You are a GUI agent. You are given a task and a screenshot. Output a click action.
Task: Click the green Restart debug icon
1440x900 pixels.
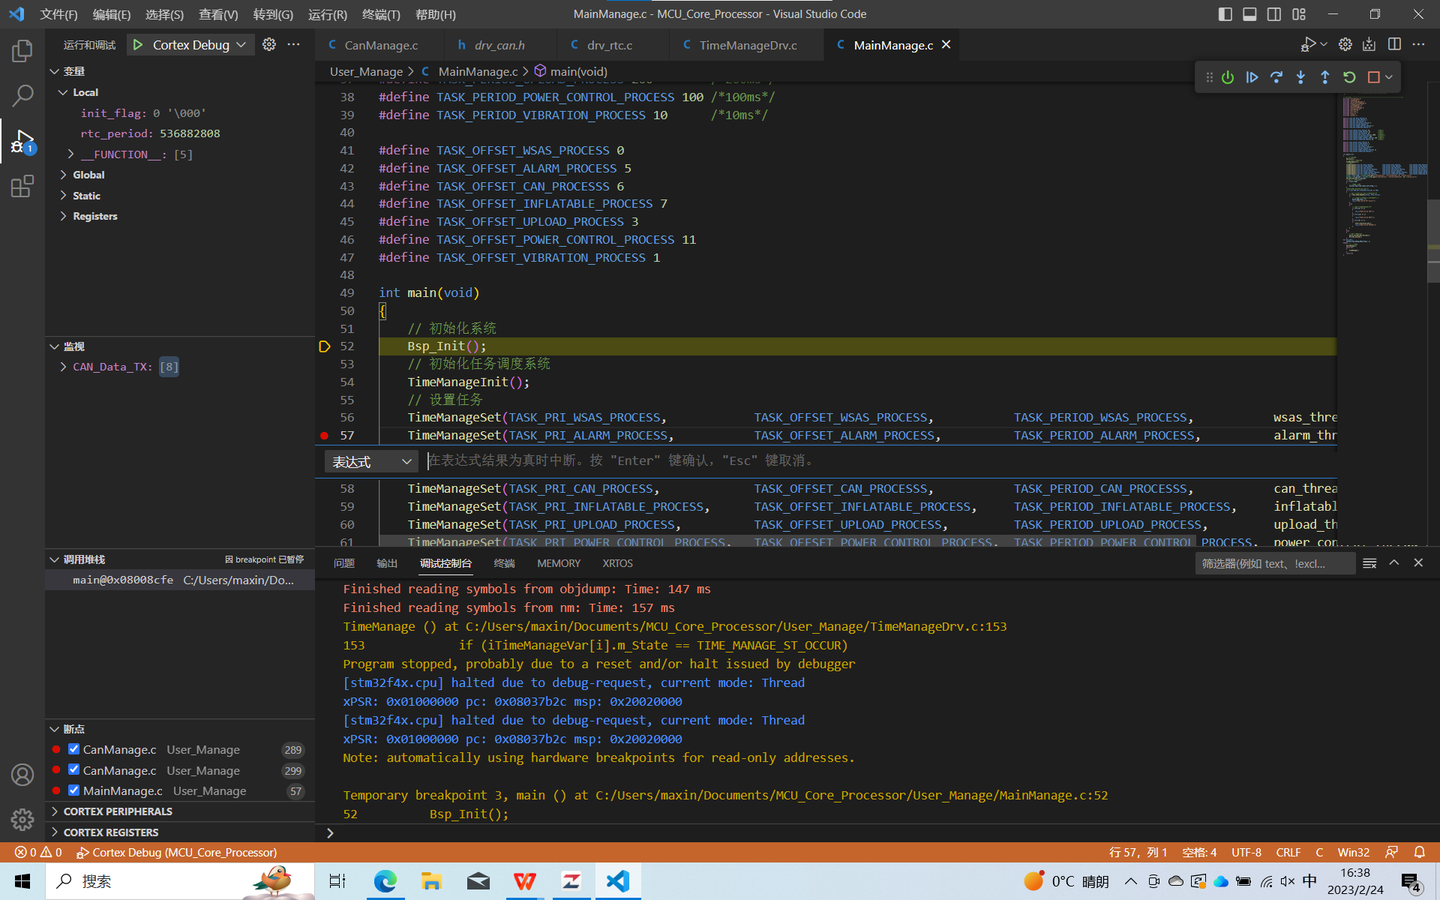1349,77
